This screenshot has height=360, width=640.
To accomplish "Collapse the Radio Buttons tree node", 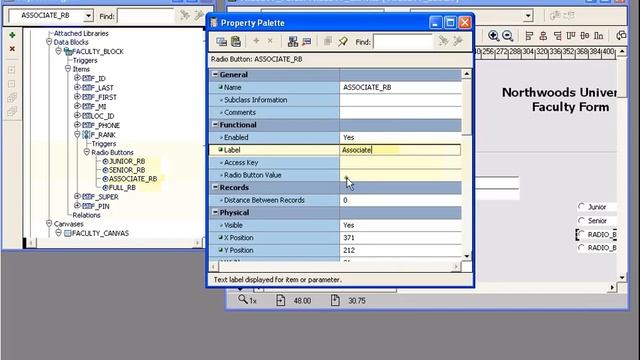I will tap(87, 152).
